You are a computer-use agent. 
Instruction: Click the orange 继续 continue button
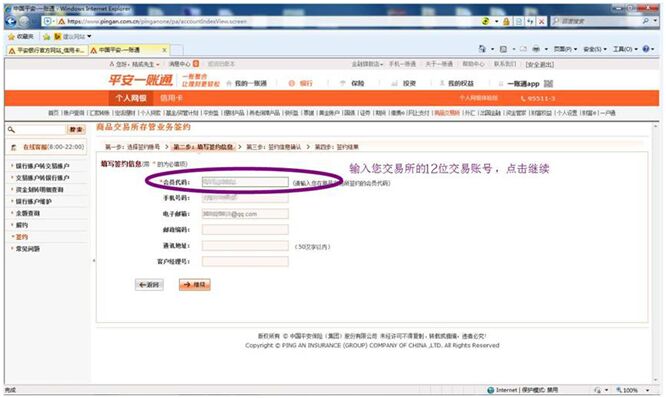[195, 285]
